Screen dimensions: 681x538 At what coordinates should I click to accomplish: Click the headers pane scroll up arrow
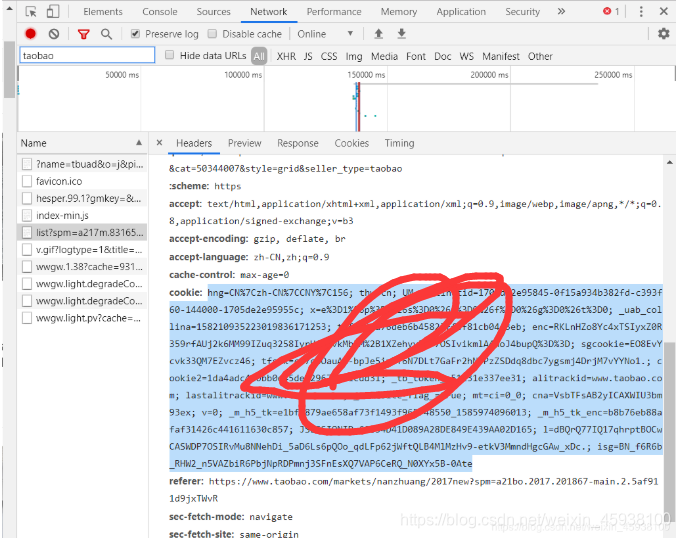(x=670, y=162)
